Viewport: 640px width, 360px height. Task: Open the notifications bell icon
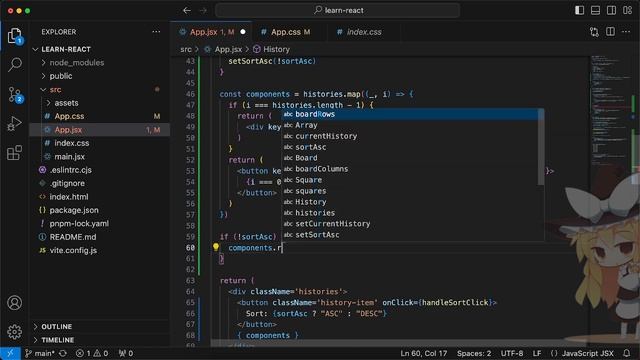[x=627, y=353]
